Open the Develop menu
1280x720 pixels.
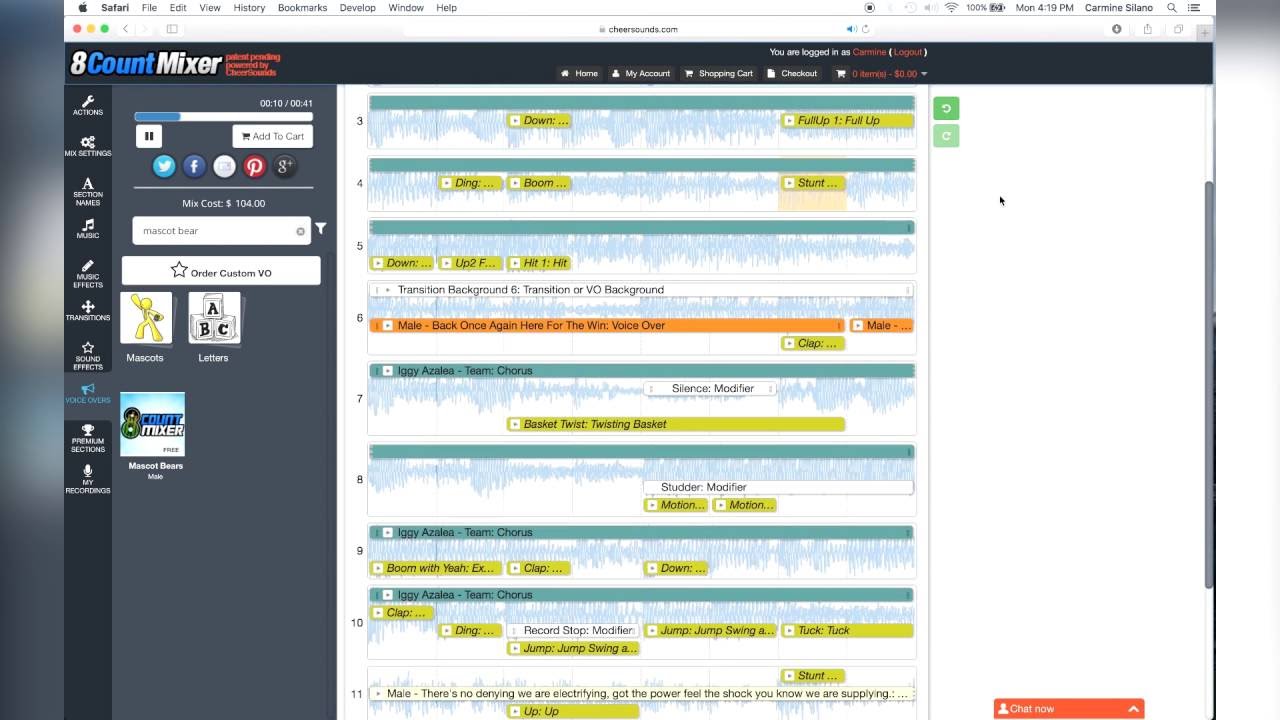click(x=357, y=7)
